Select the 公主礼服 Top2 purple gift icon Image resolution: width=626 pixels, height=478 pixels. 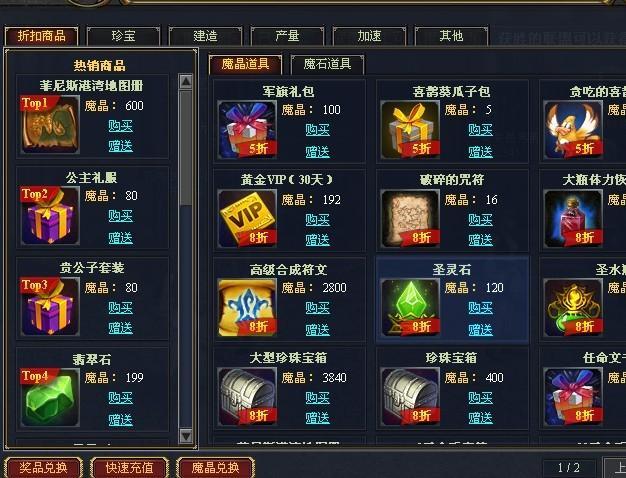tap(50, 216)
